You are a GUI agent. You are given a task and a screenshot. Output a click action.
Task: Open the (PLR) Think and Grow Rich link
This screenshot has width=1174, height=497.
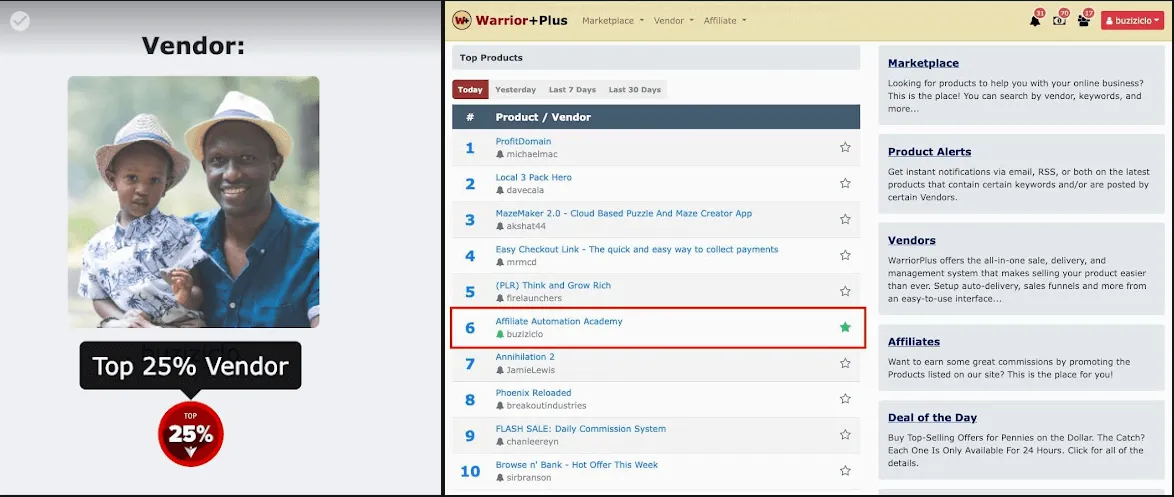553,285
